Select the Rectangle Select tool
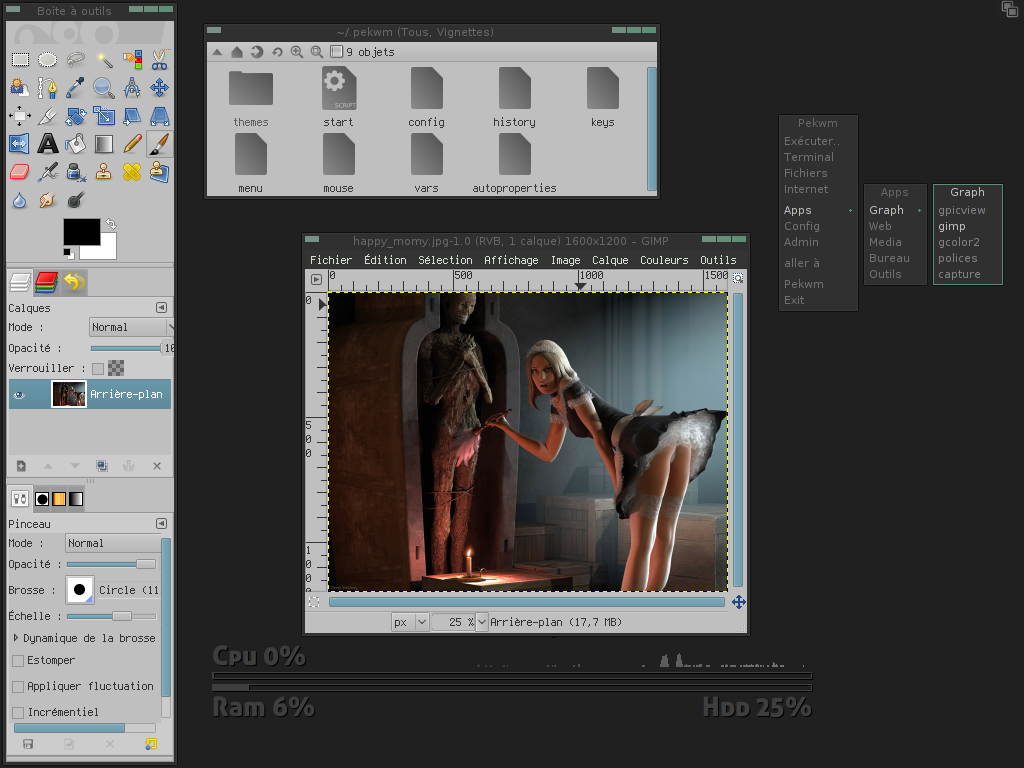This screenshot has width=1024, height=768. coord(20,60)
